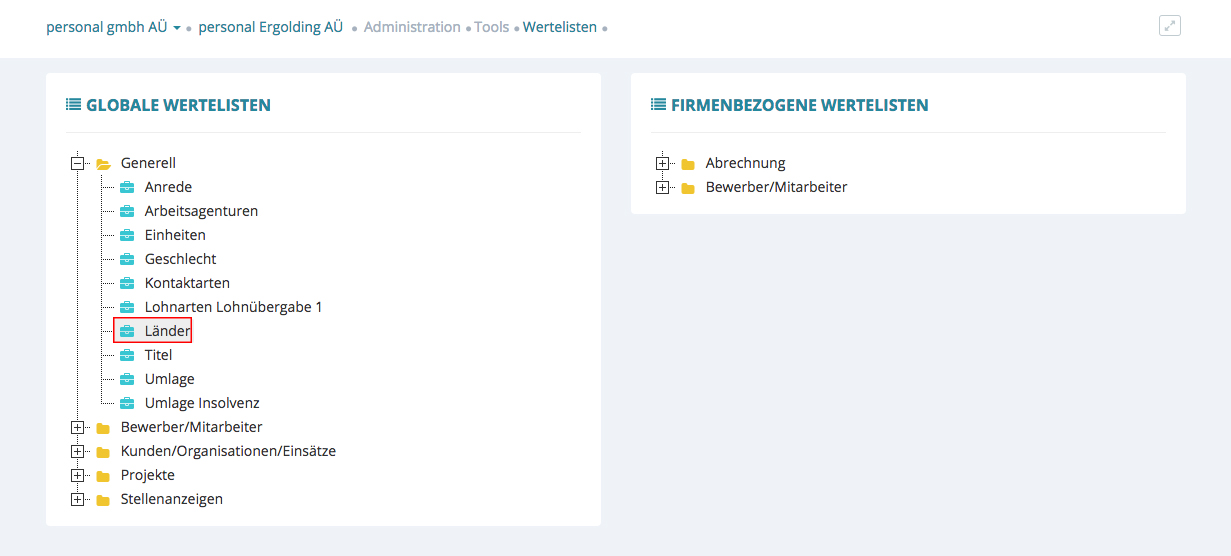Image resolution: width=1231 pixels, height=556 pixels.
Task: Expand the Abrechnung folder
Action: click(x=662, y=163)
